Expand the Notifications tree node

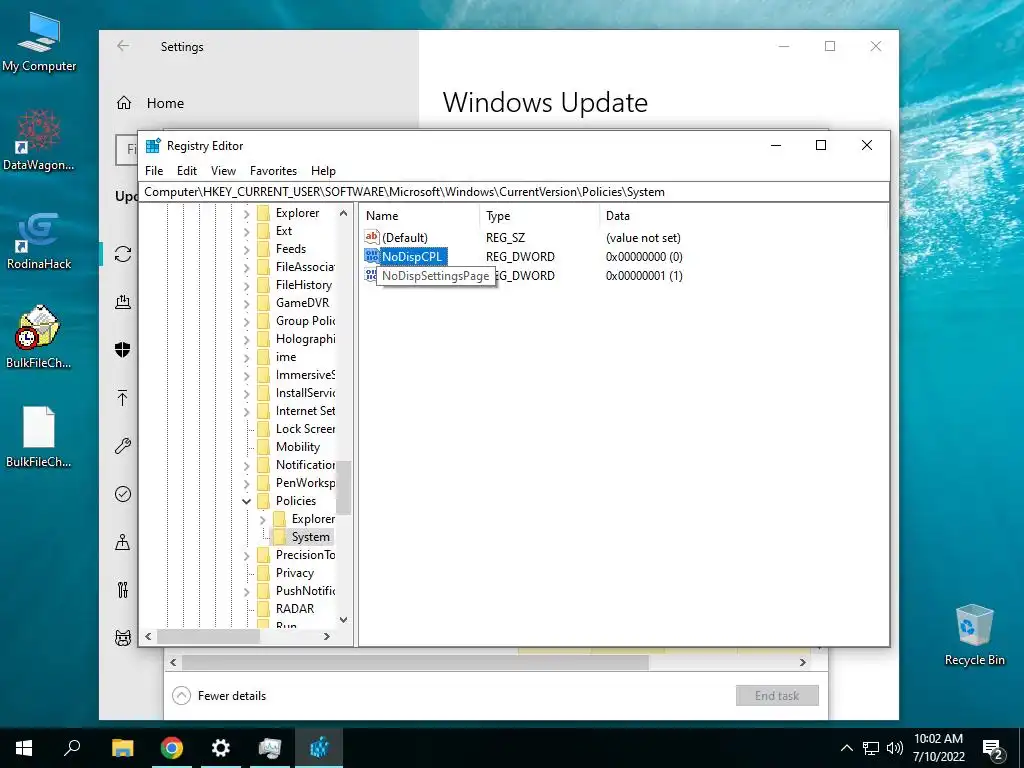(x=246, y=466)
